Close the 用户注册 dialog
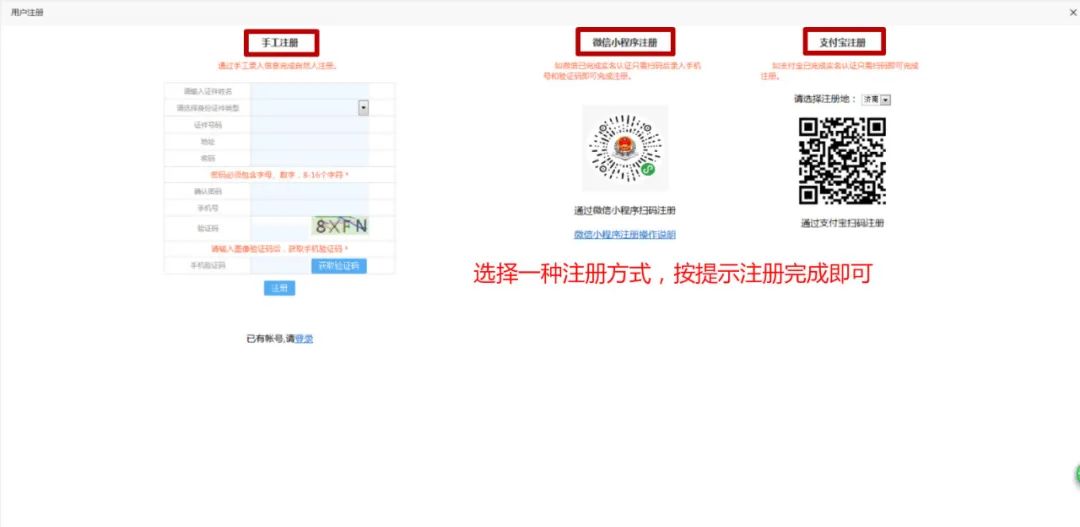This screenshot has height=527, width=1080. click(x=1072, y=12)
